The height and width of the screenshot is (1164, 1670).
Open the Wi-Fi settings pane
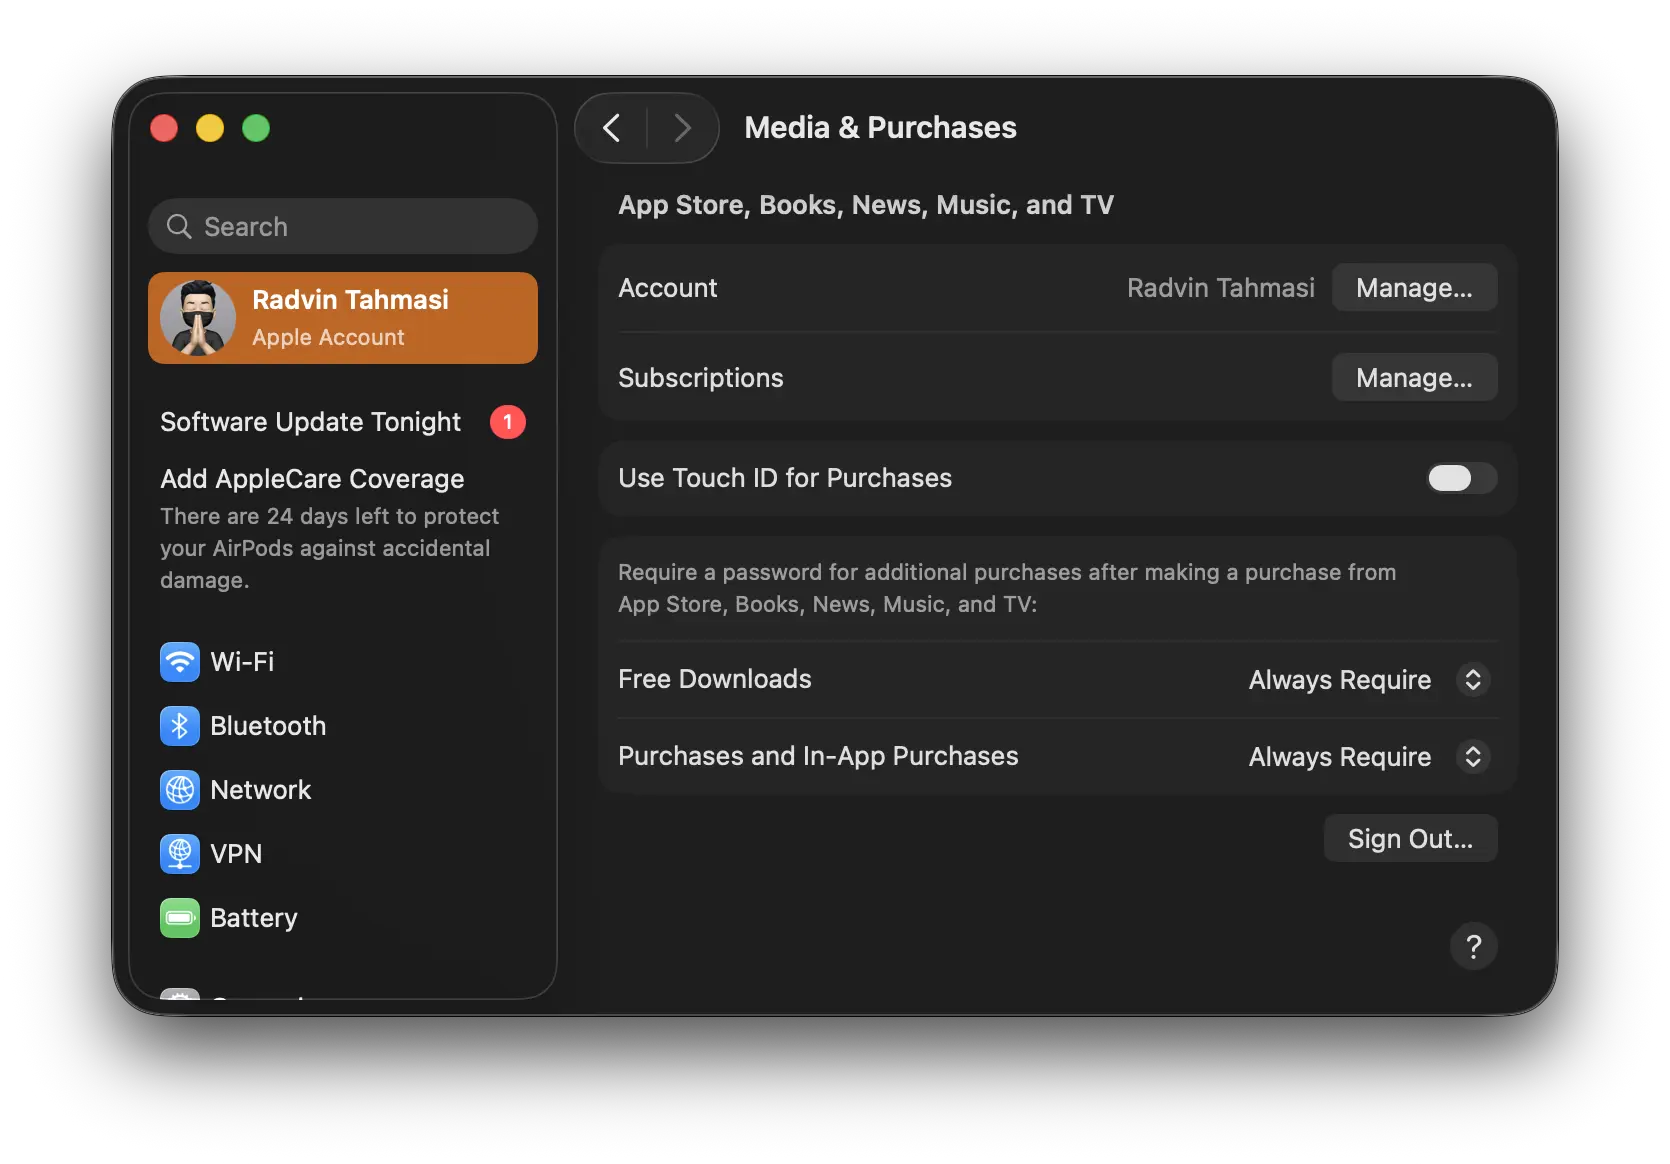pyautogui.click(x=343, y=662)
